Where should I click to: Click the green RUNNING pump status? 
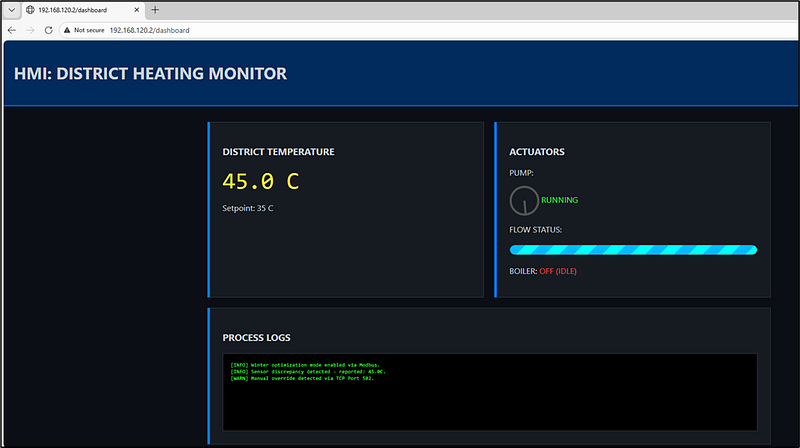[x=560, y=200]
